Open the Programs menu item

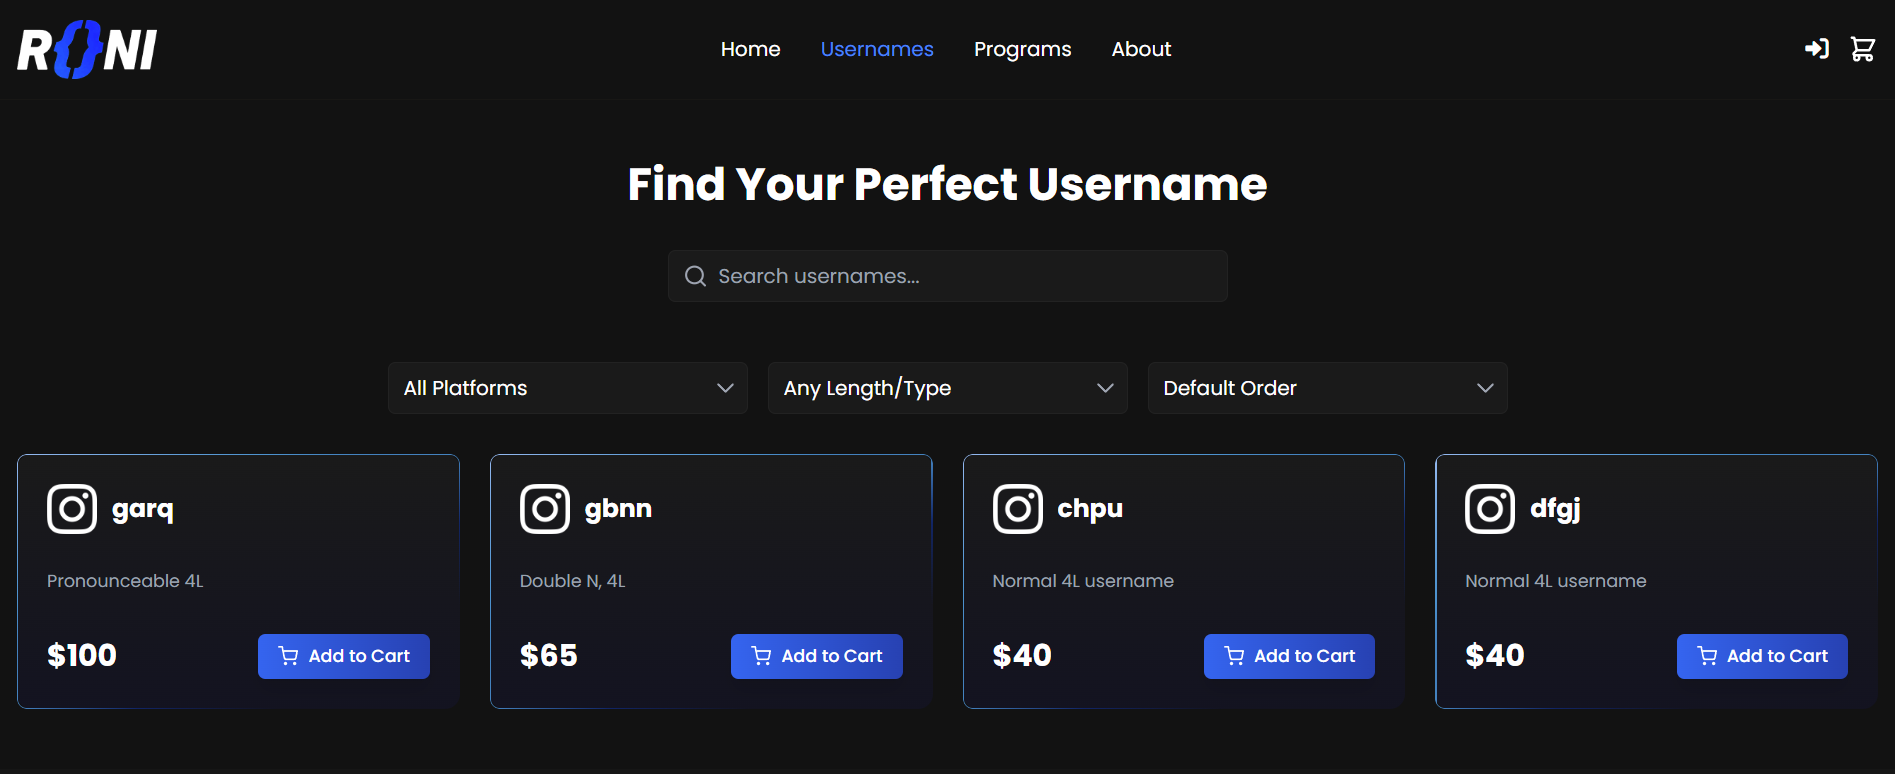[1022, 49]
